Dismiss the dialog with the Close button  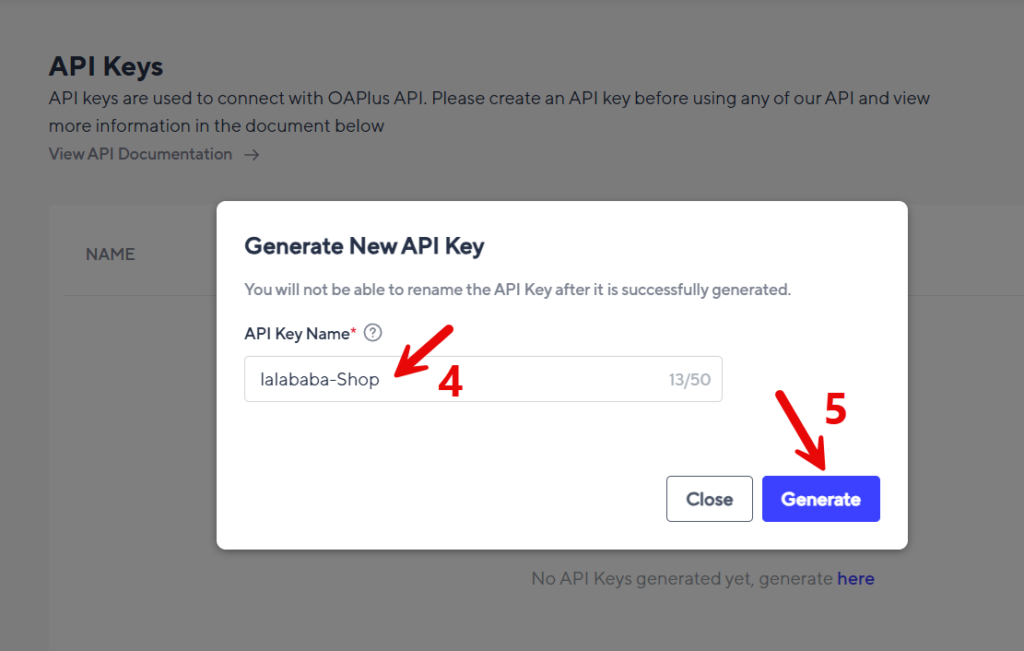(x=709, y=499)
